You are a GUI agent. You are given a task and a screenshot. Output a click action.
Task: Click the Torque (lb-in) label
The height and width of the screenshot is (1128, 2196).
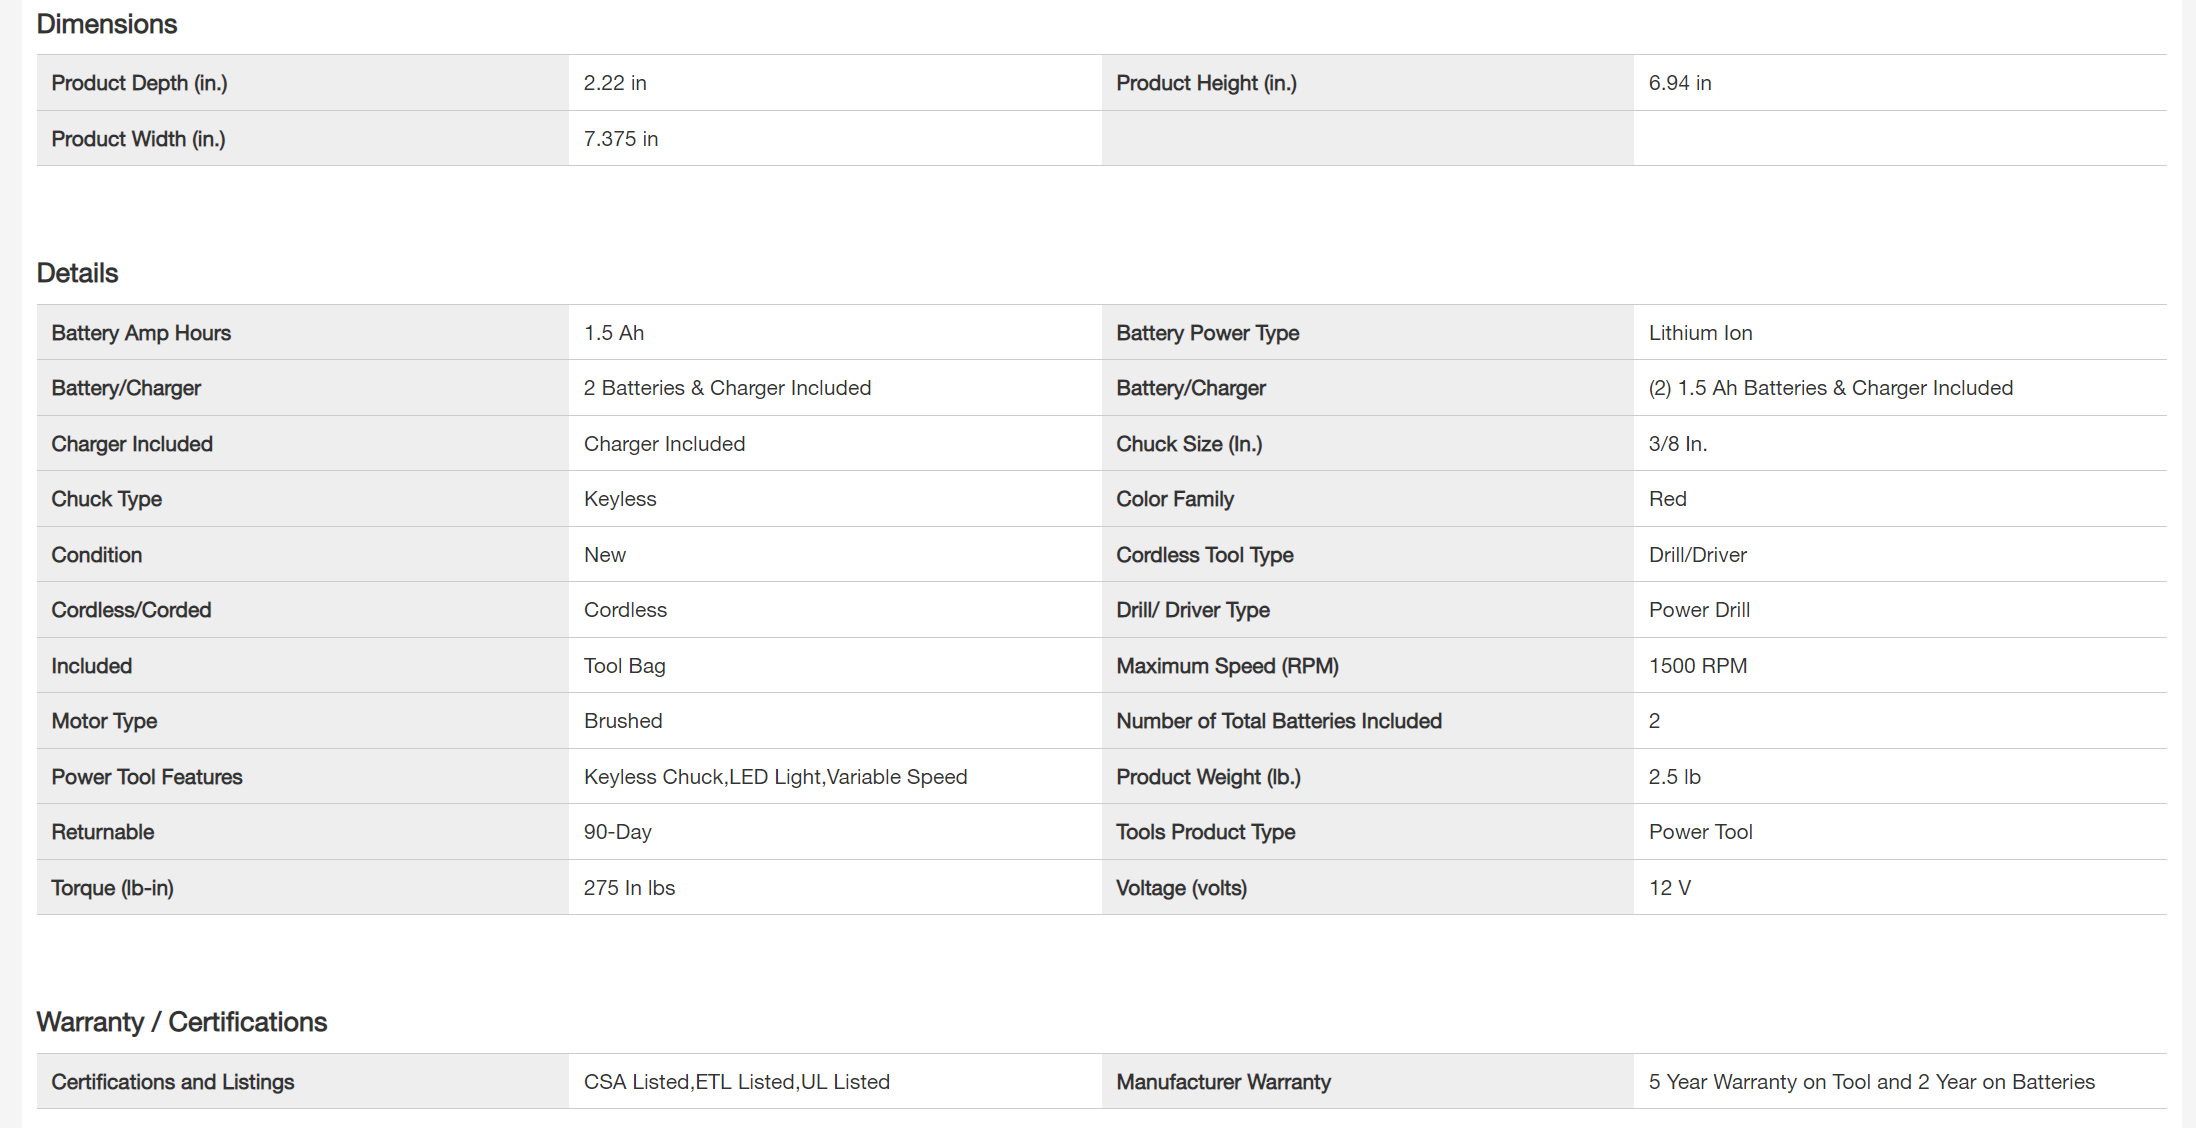112,888
